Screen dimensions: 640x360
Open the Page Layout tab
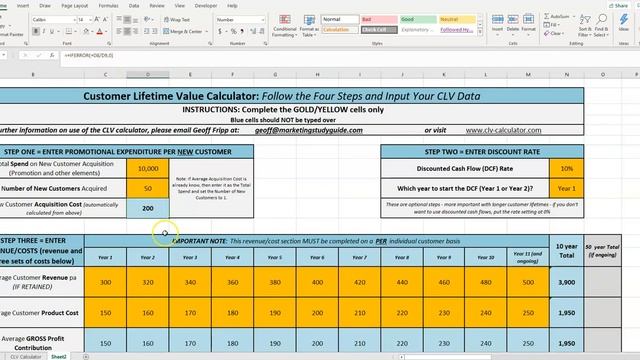tap(75, 6)
